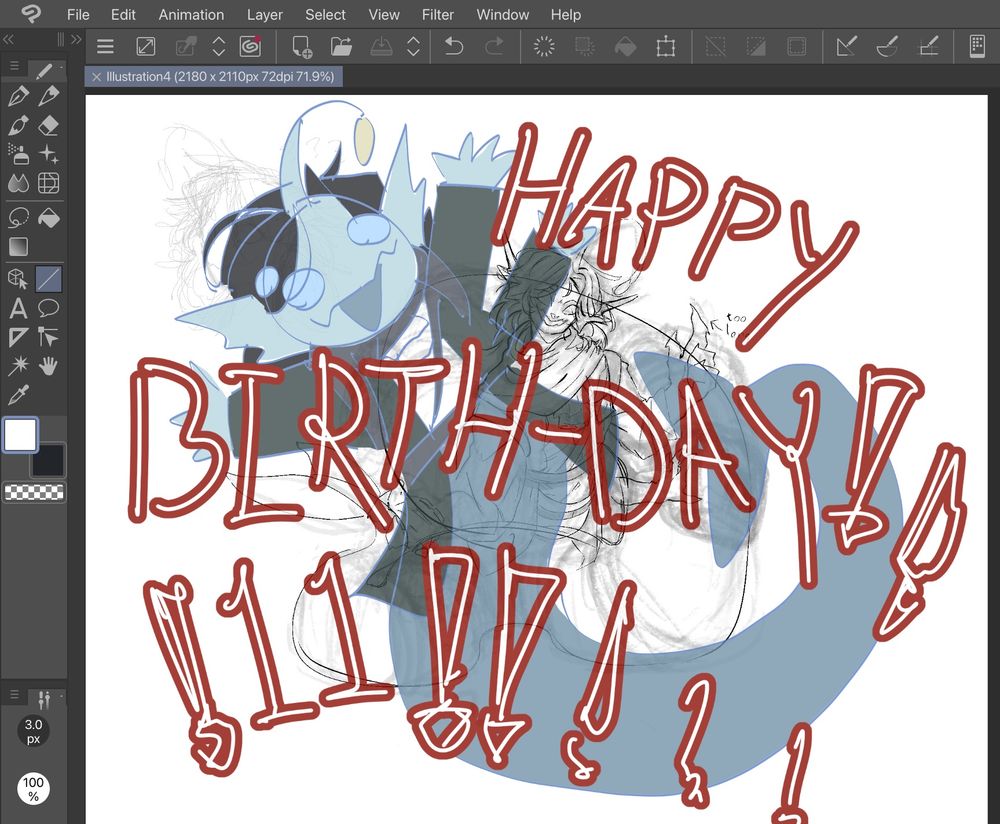Click the clear dotted-circle icon
The width and height of the screenshot is (1000, 824).
pyautogui.click(x=544, y=47)
